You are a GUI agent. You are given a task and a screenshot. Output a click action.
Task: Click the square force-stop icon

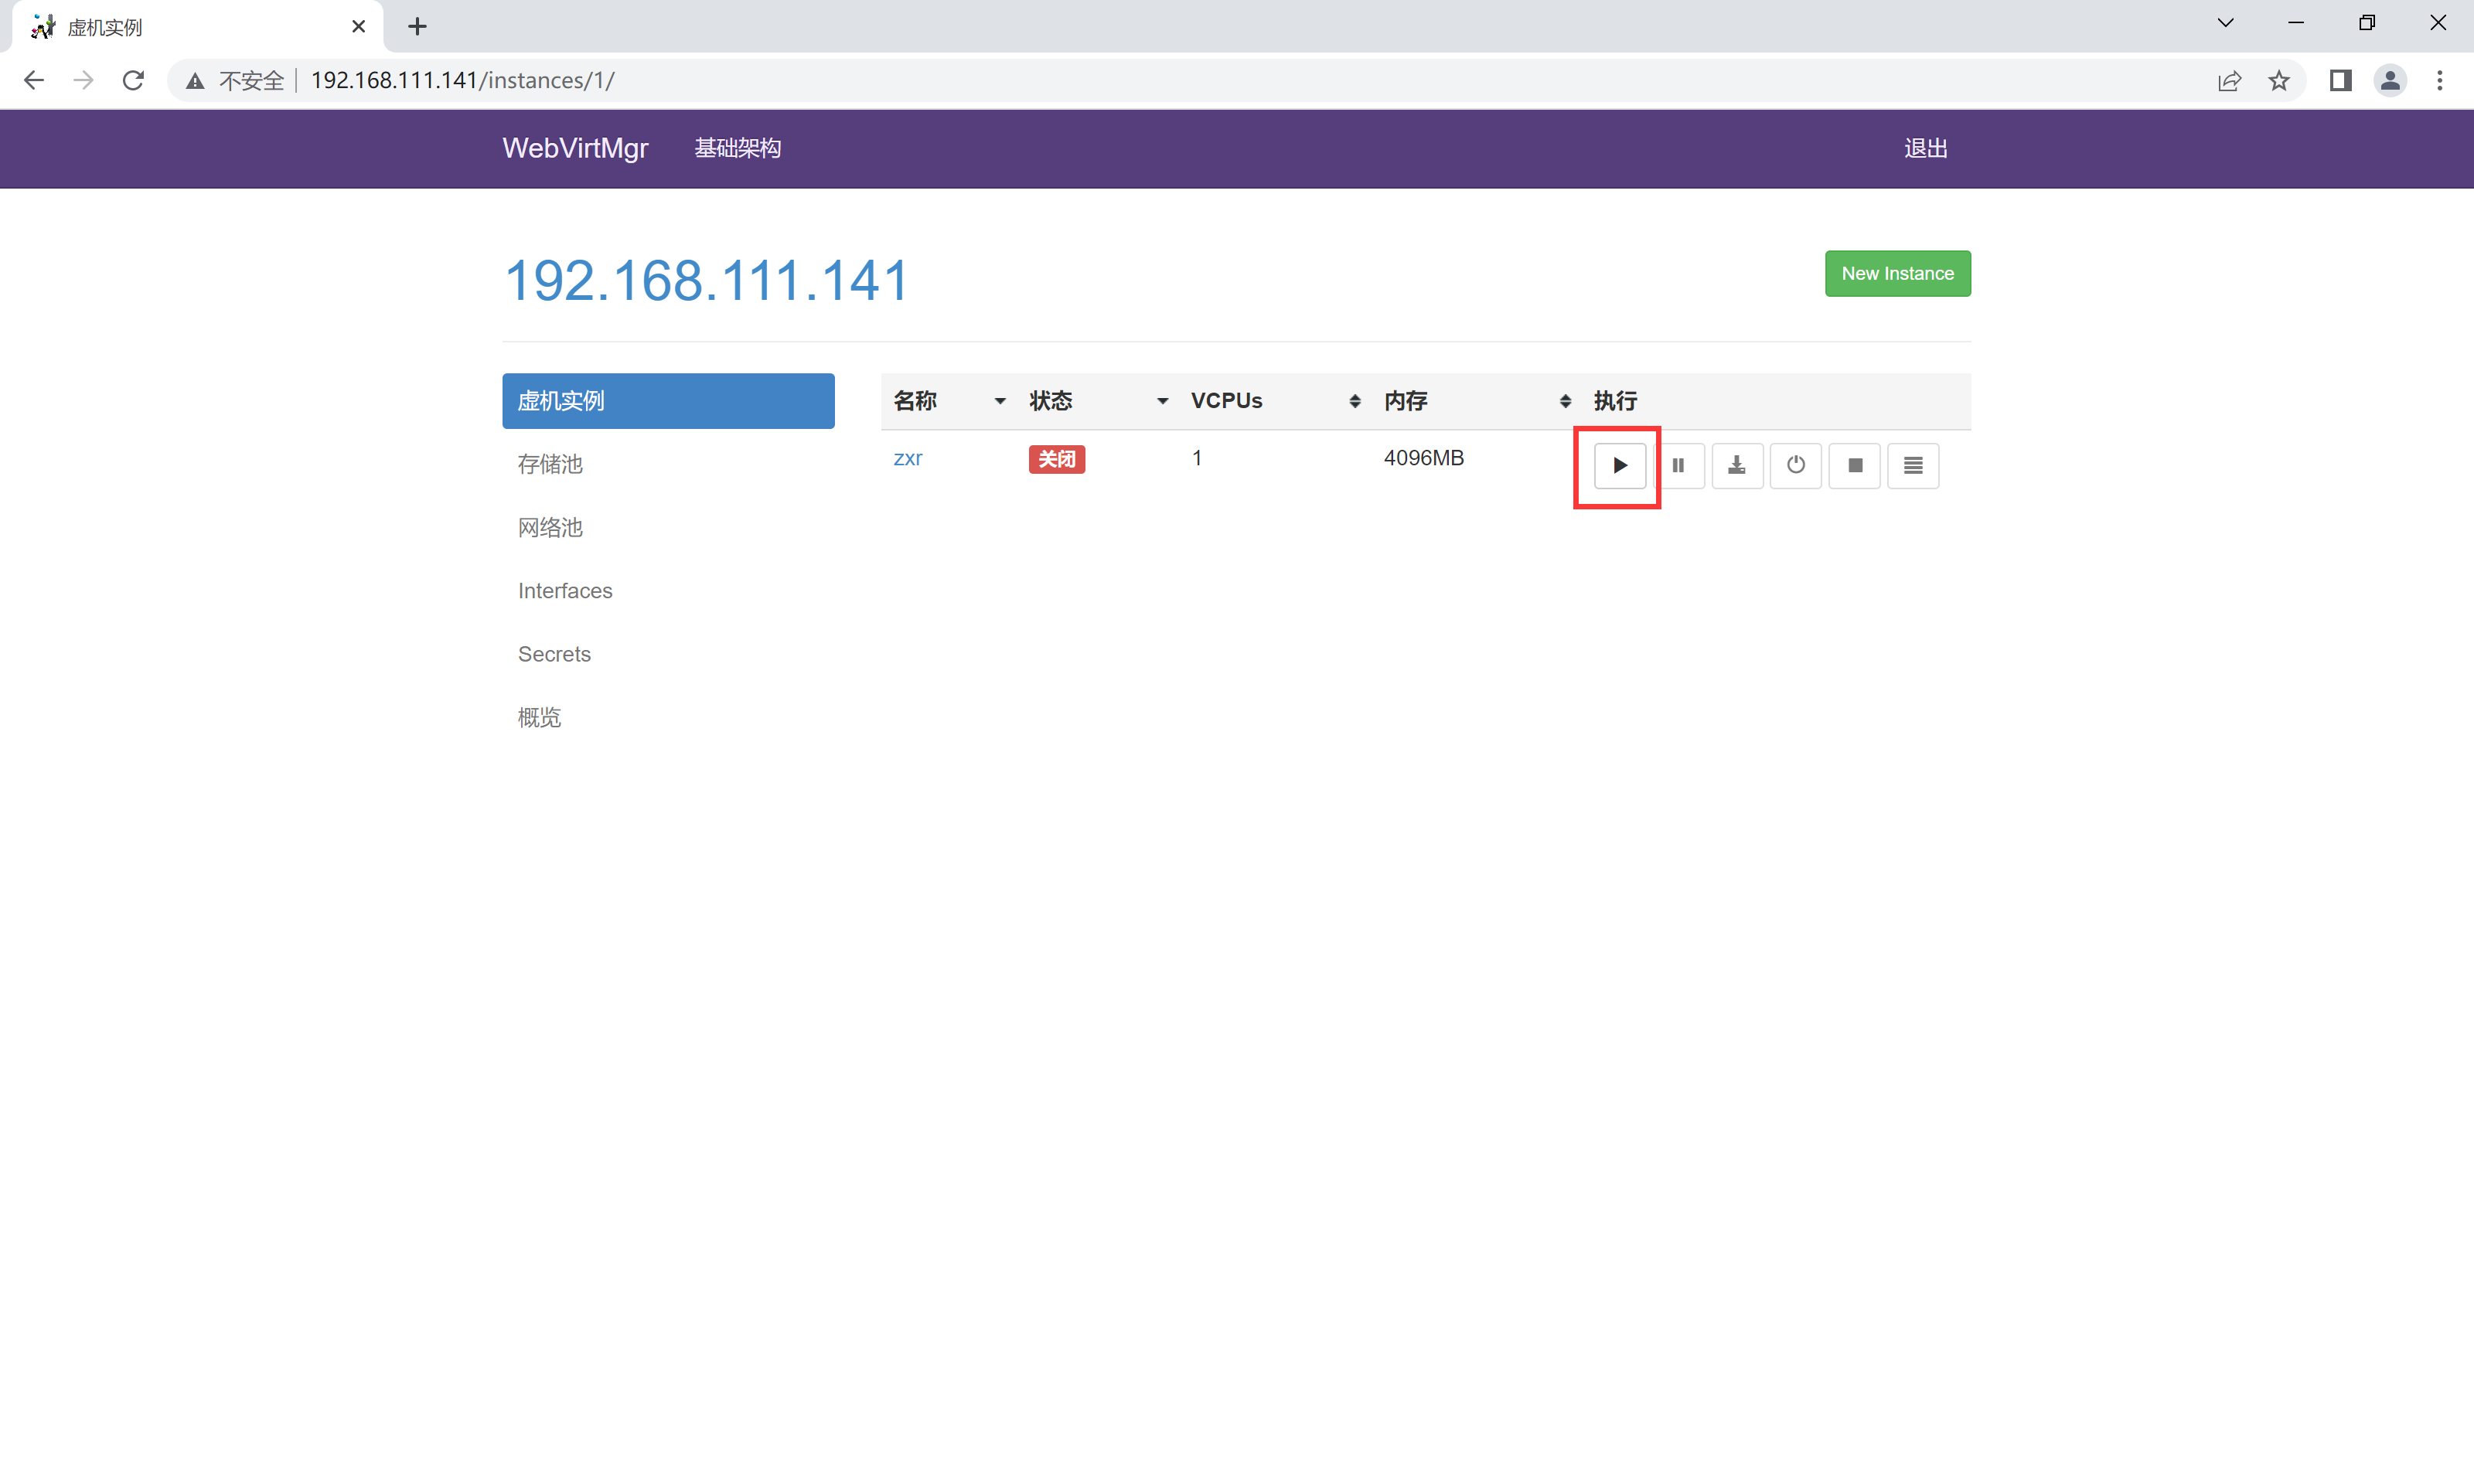[x=1854, y=465]
